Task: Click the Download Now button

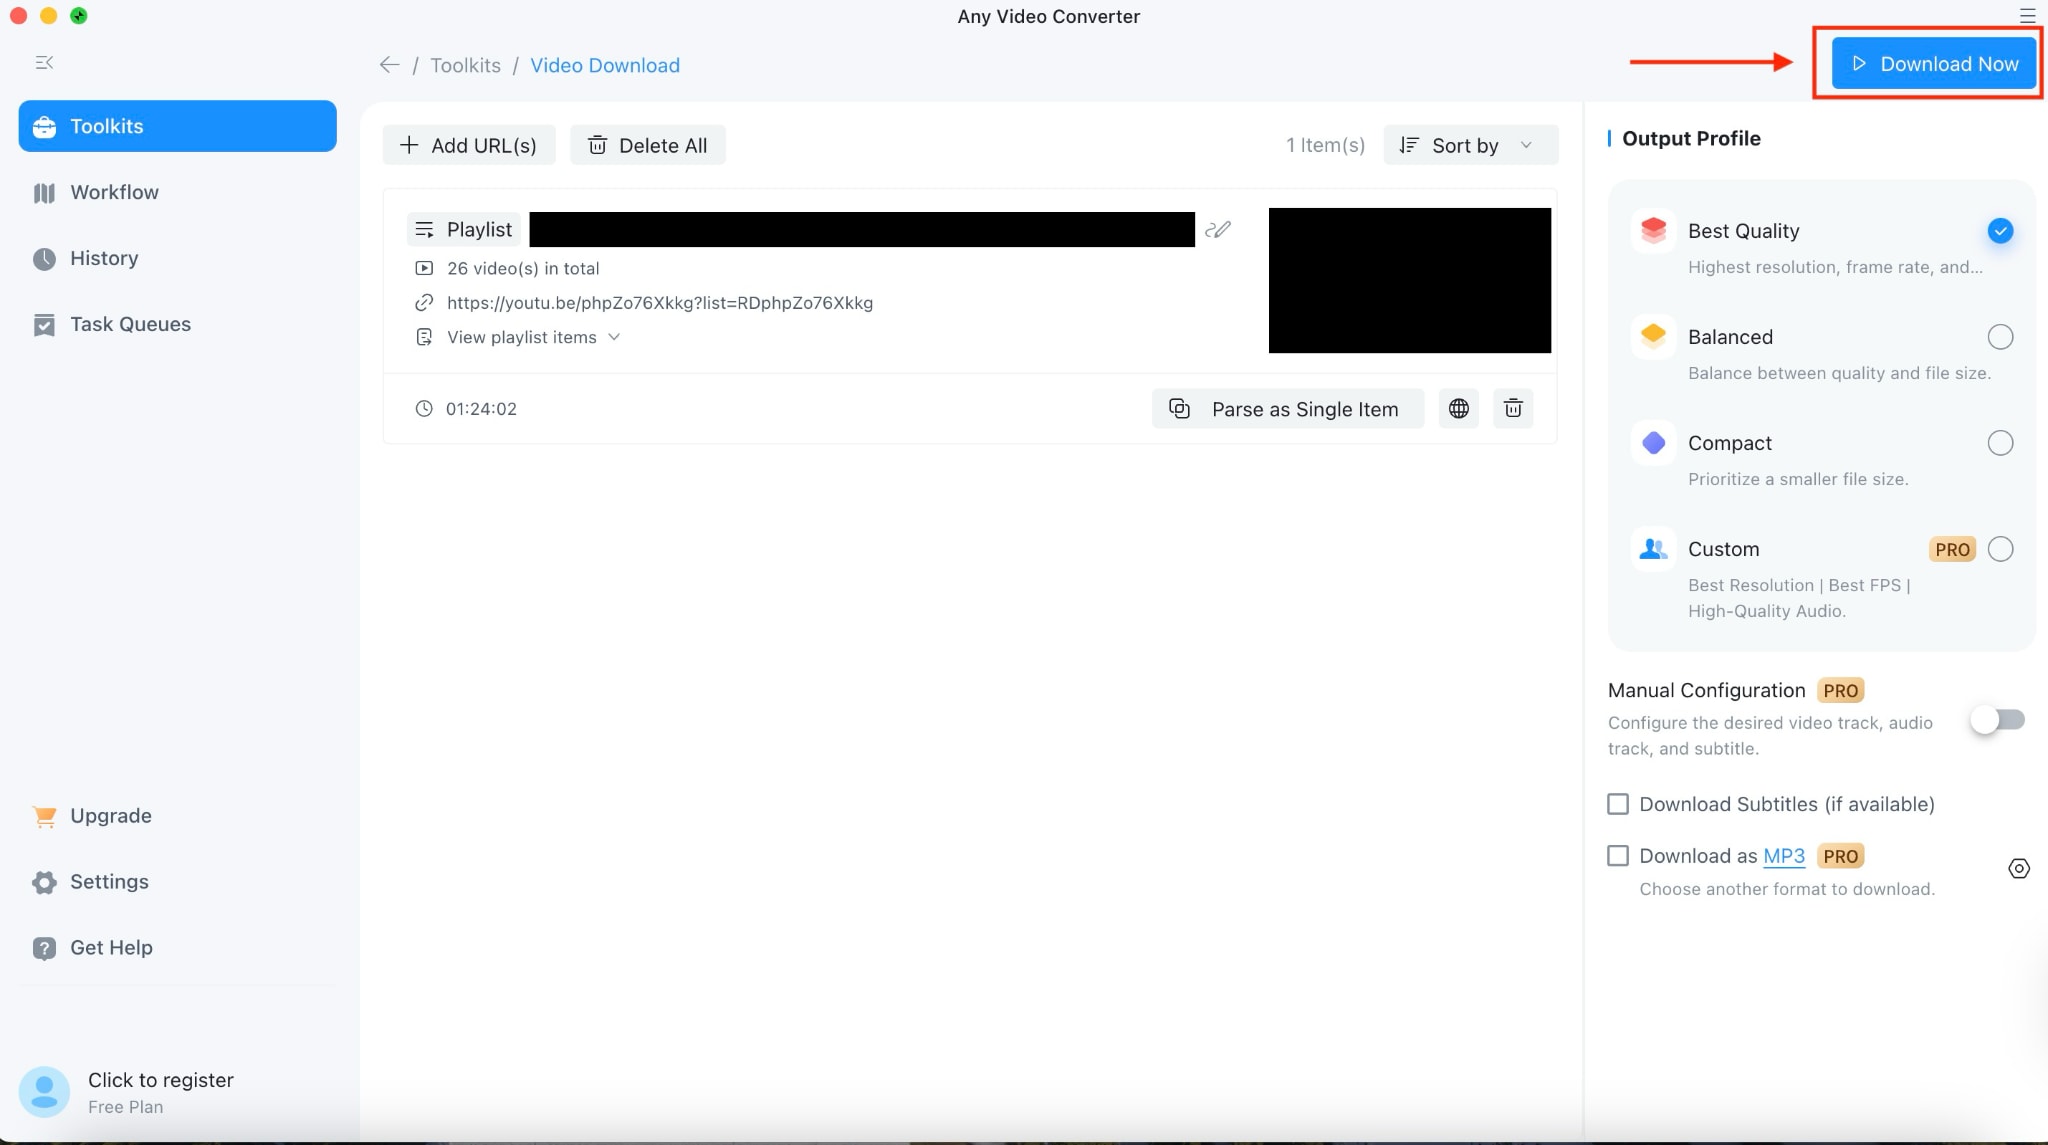Action: pos(1933,64)
